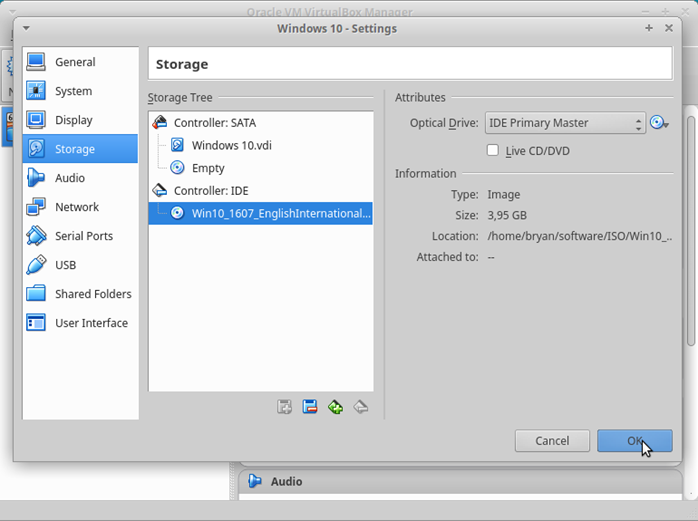698x521 pixels.
Task: Click the USB plug icon
Action: (36, 265)
